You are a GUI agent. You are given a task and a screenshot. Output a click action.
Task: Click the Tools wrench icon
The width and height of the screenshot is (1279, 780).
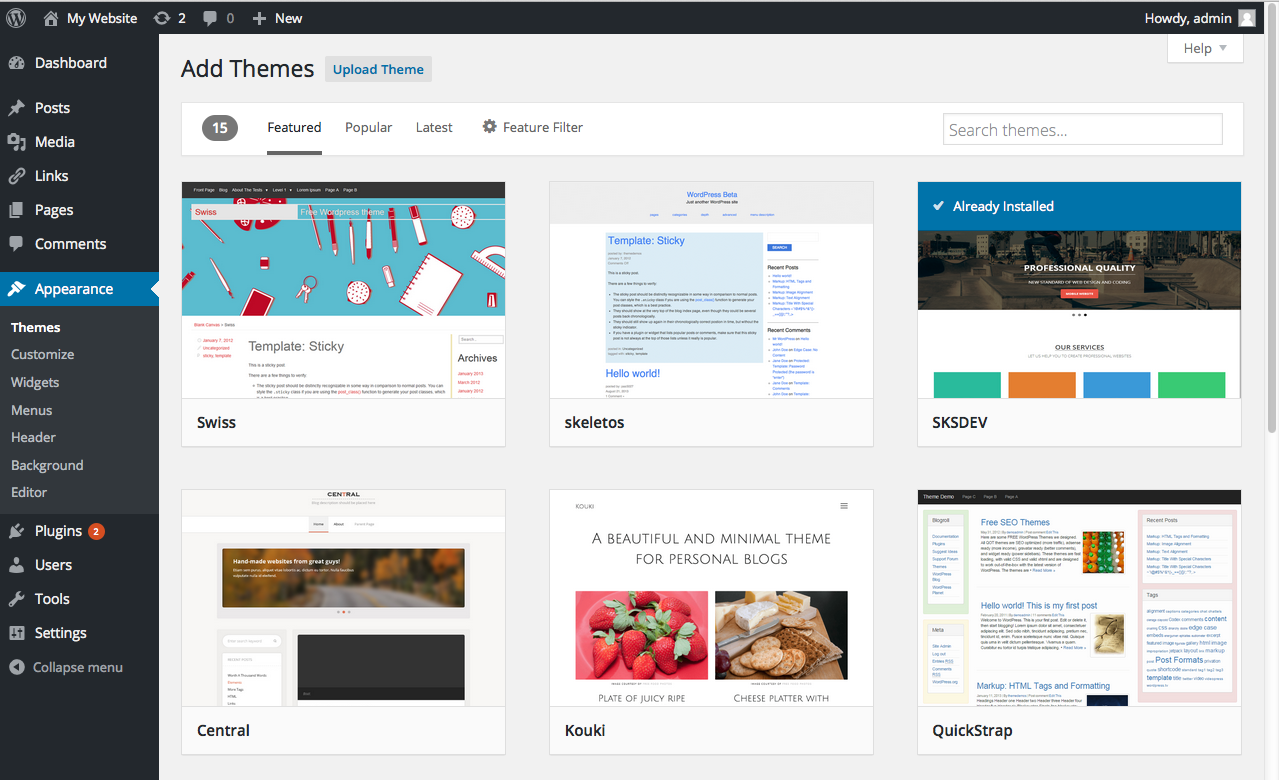[17, 599]
